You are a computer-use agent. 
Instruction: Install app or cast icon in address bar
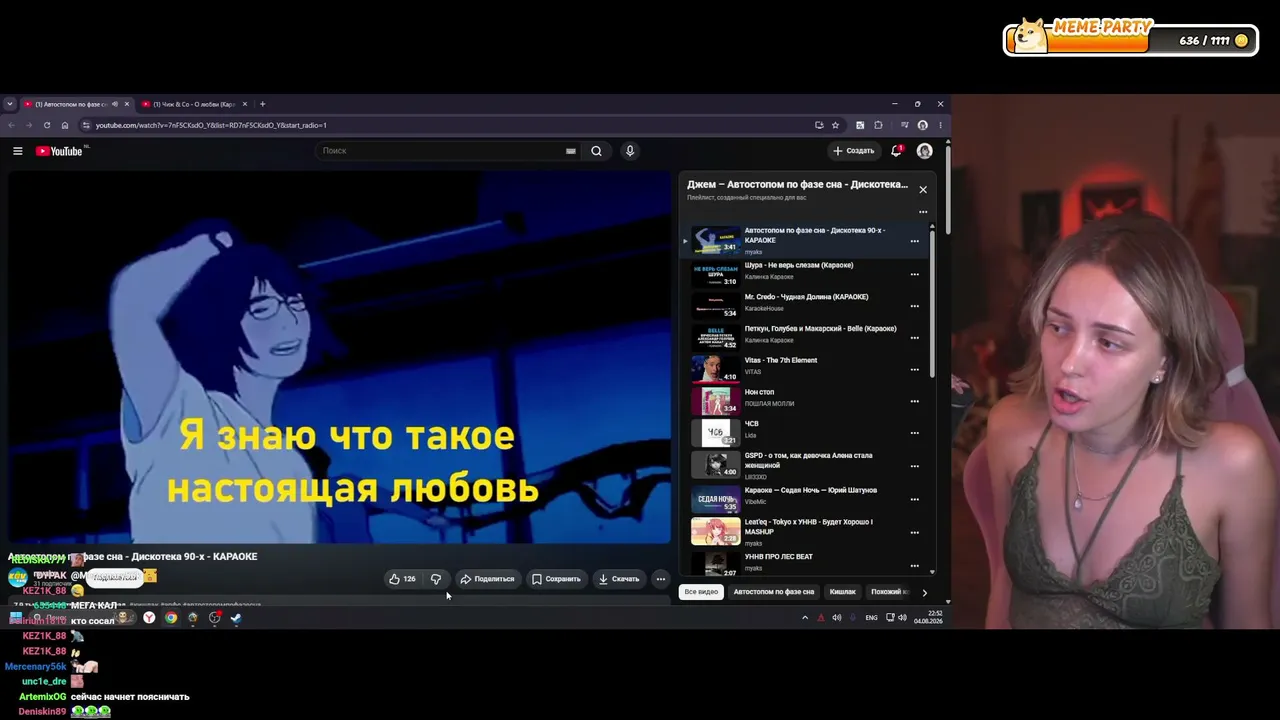point(819,125)
